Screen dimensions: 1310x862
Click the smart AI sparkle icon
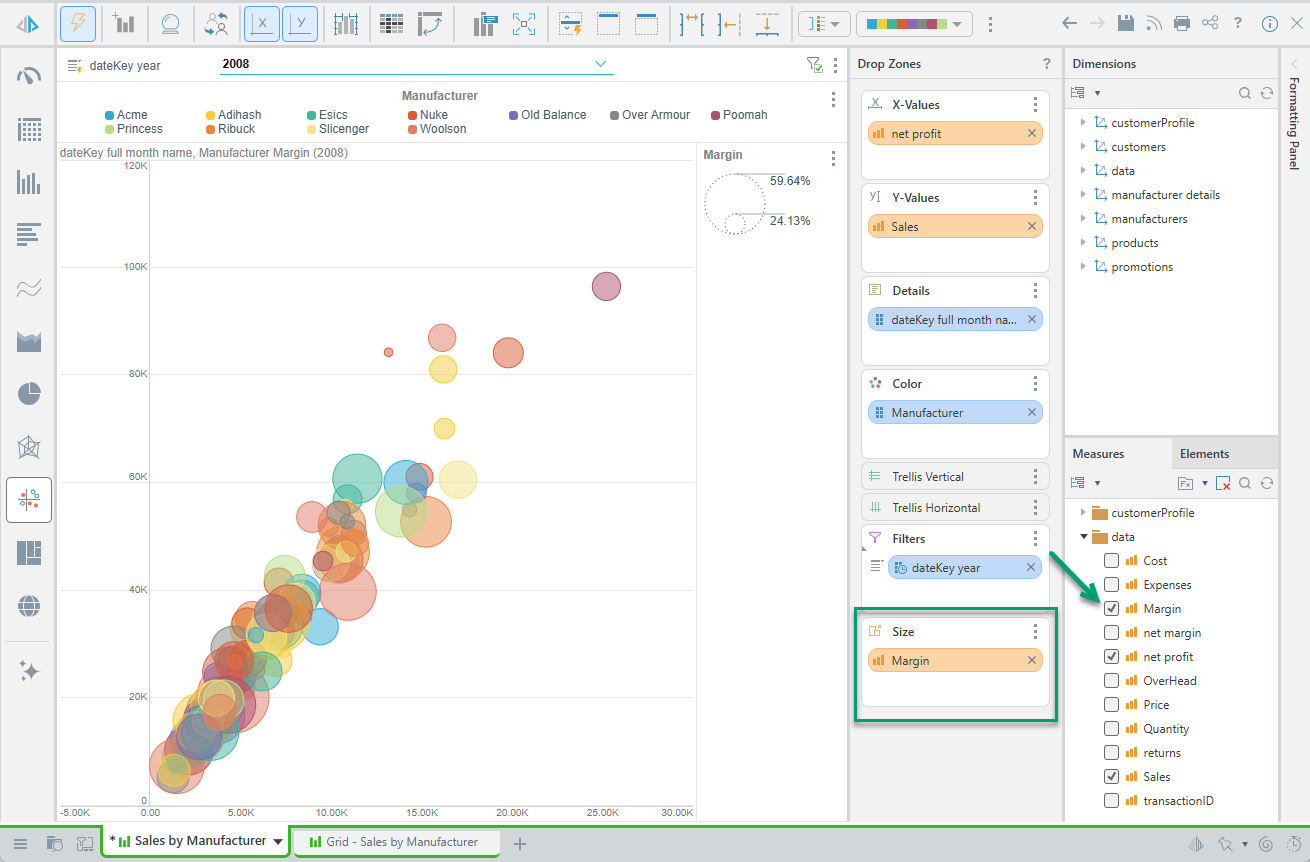click(x=29, y=671)
